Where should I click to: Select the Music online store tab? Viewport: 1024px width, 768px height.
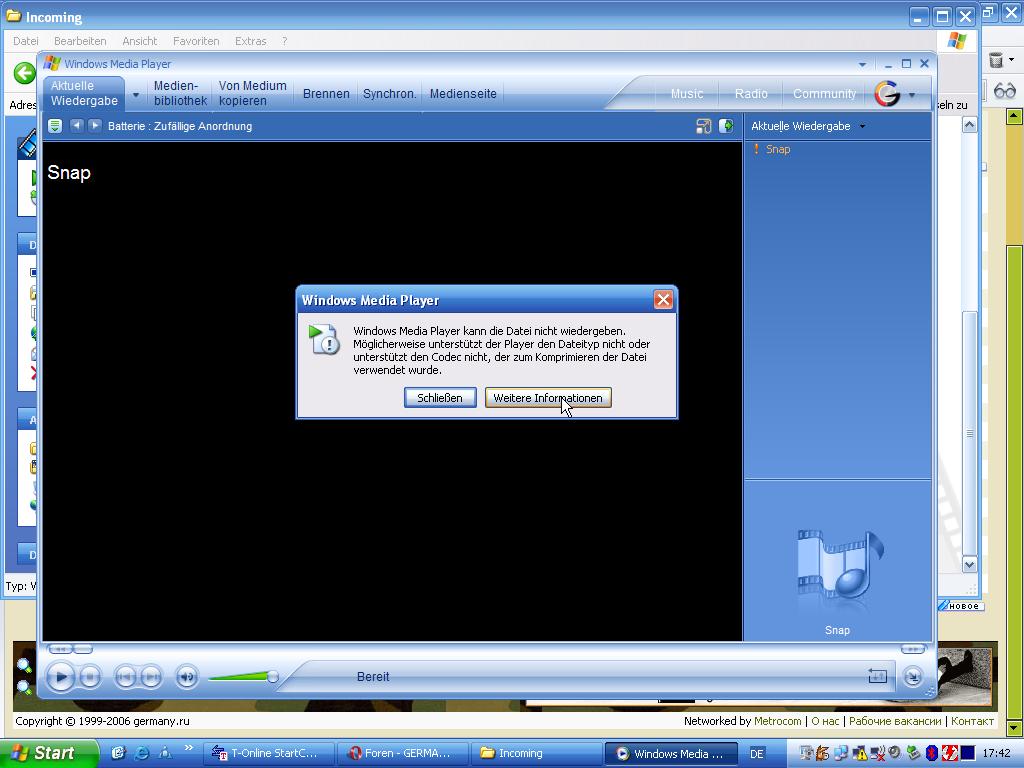[687, 93]
